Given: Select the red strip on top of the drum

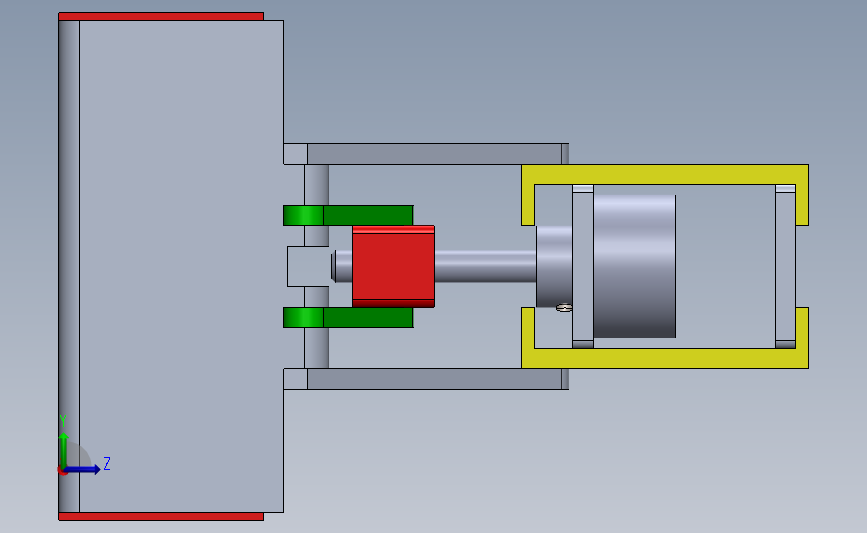Looking at the screenshot, I should pos(161,17).
